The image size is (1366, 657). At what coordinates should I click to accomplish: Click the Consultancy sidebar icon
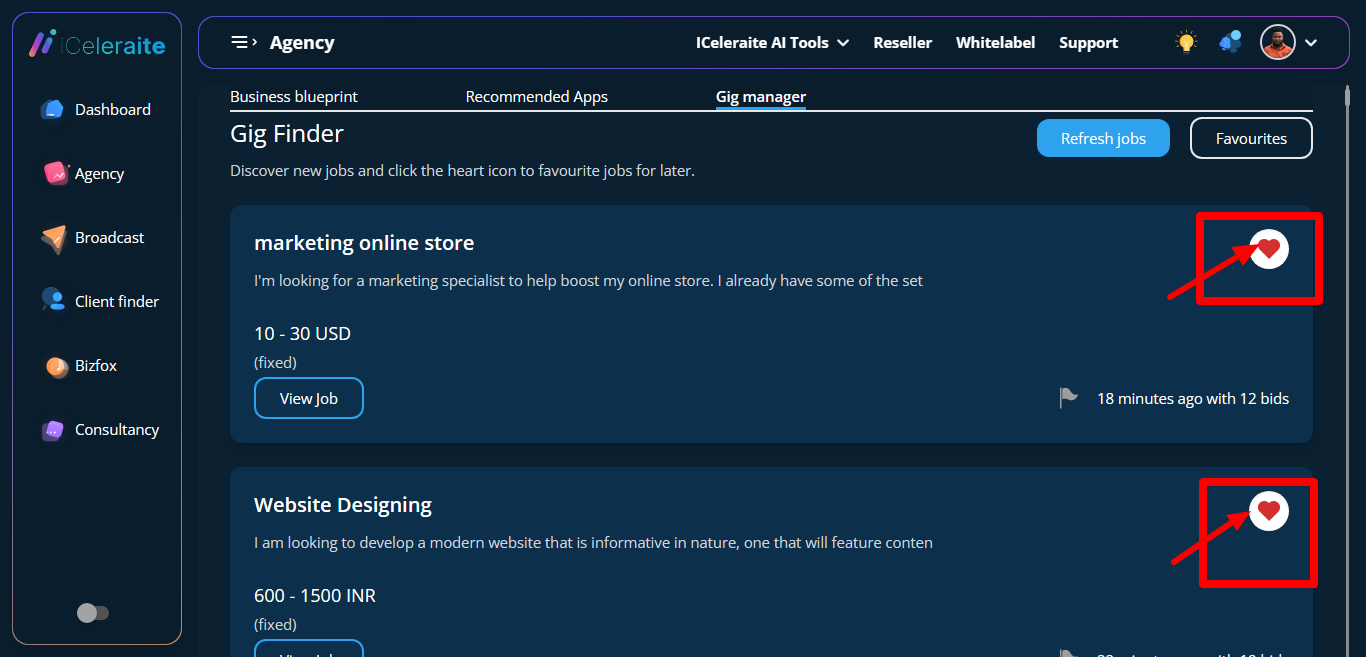point(53,430)
